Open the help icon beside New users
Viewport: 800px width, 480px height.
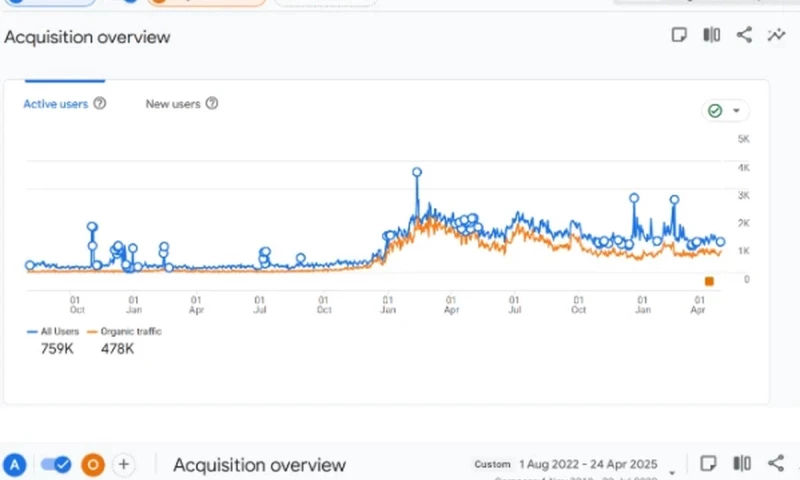pyautogui.click(x=212, y=104)
